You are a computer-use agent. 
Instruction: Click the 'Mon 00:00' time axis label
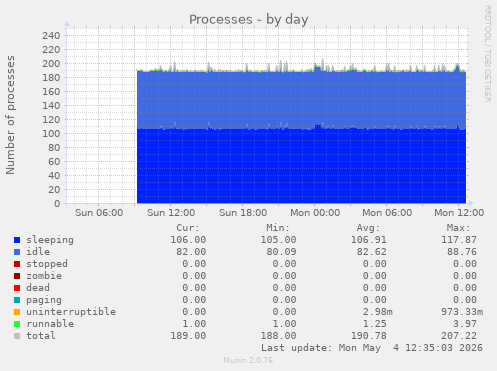[315, 213]
